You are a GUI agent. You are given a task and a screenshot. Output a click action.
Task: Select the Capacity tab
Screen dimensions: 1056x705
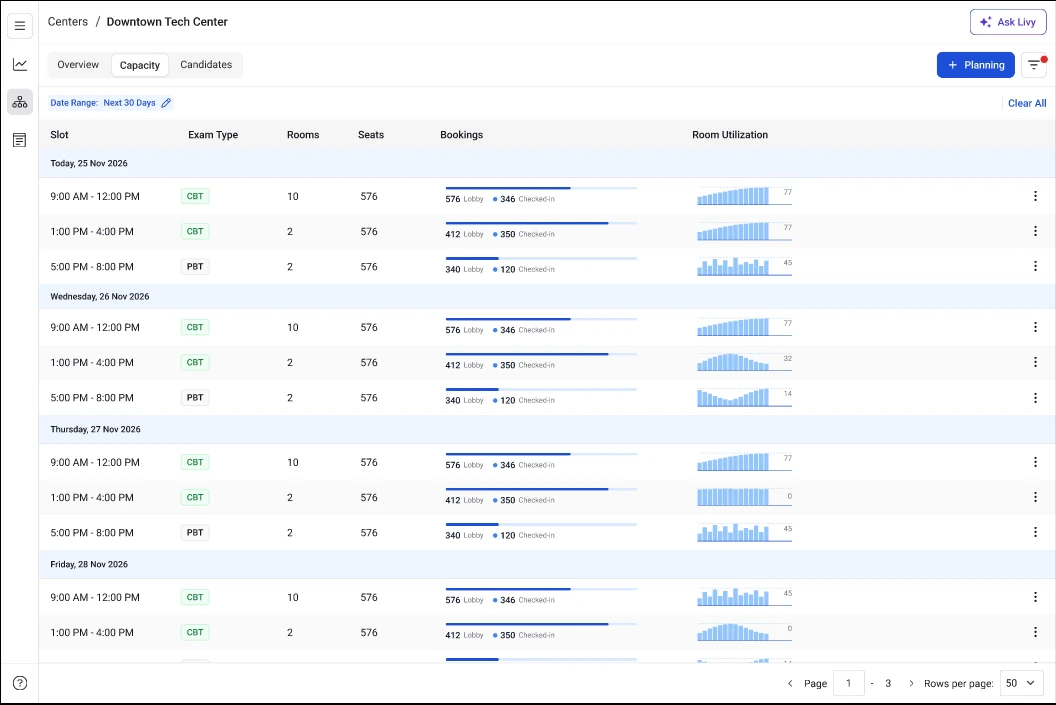pos(140,65)
